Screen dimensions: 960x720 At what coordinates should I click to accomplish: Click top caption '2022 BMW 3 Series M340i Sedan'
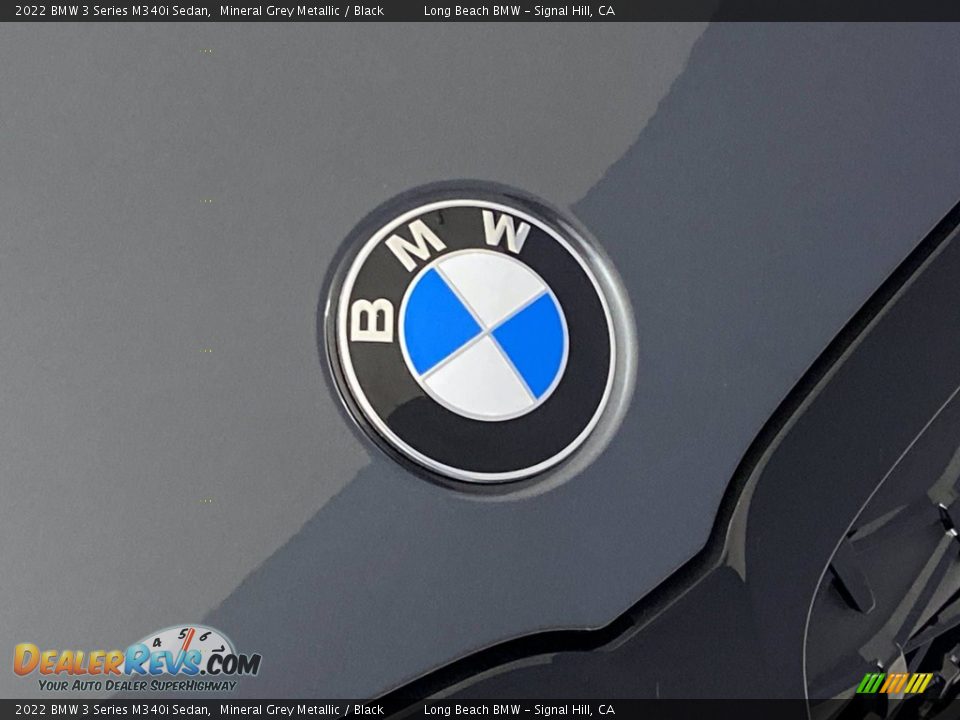click(112, 10)
